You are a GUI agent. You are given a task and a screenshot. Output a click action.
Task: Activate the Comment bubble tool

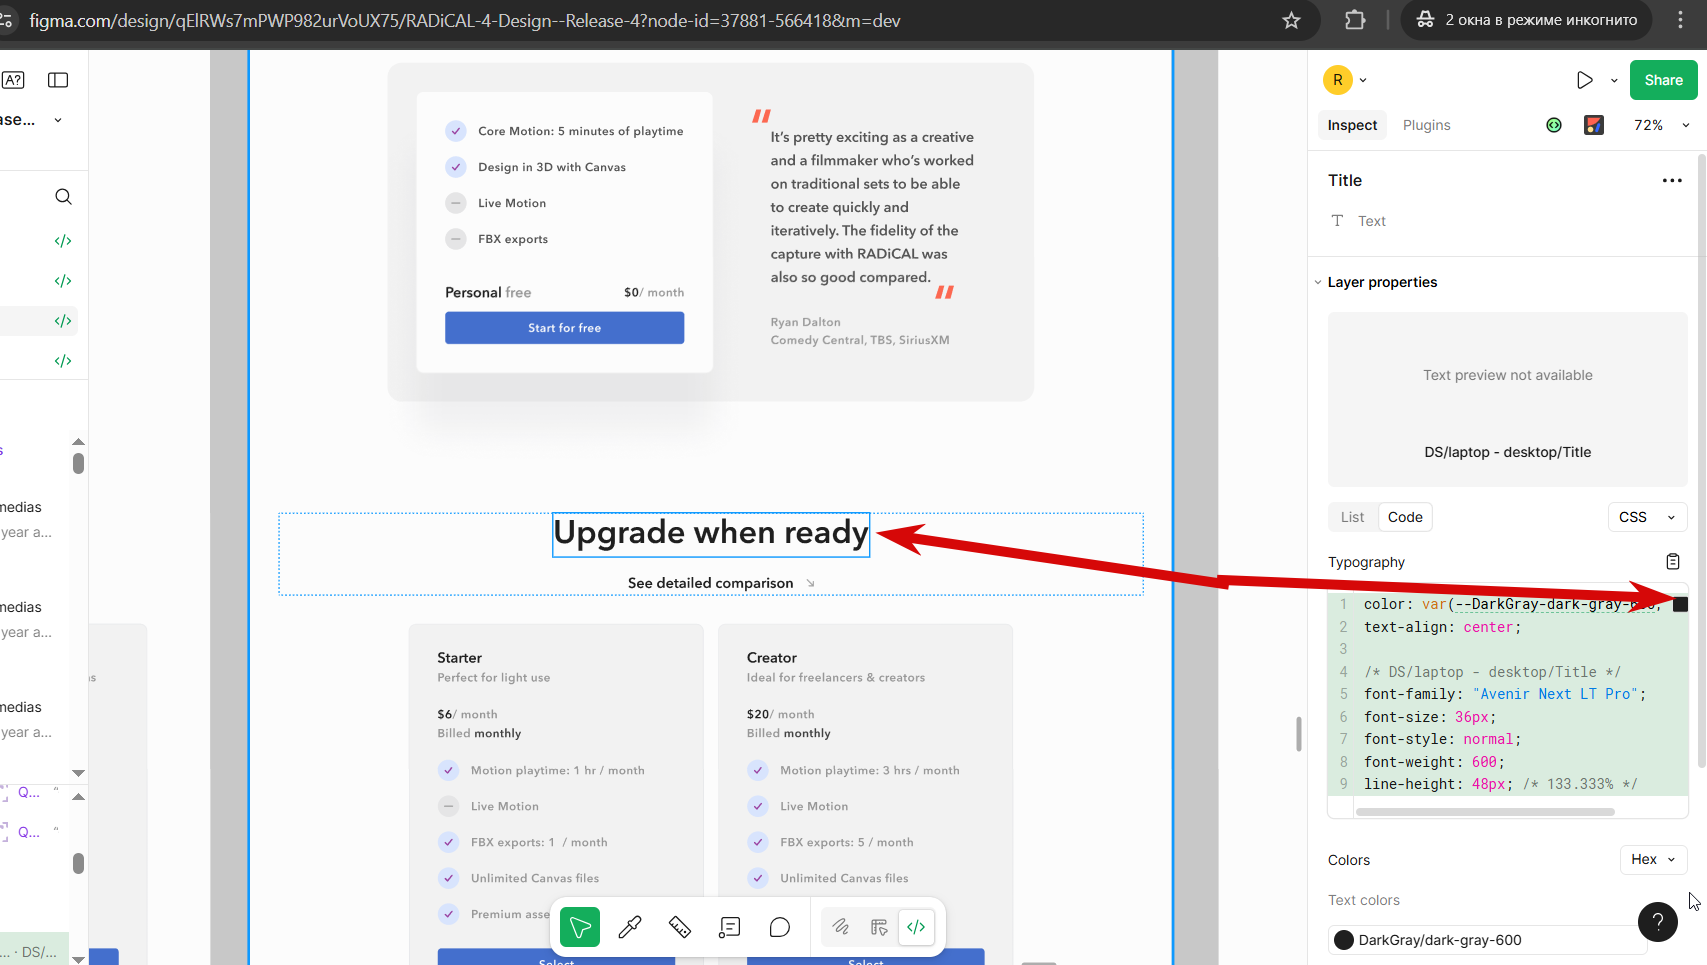tap(780, 927)
